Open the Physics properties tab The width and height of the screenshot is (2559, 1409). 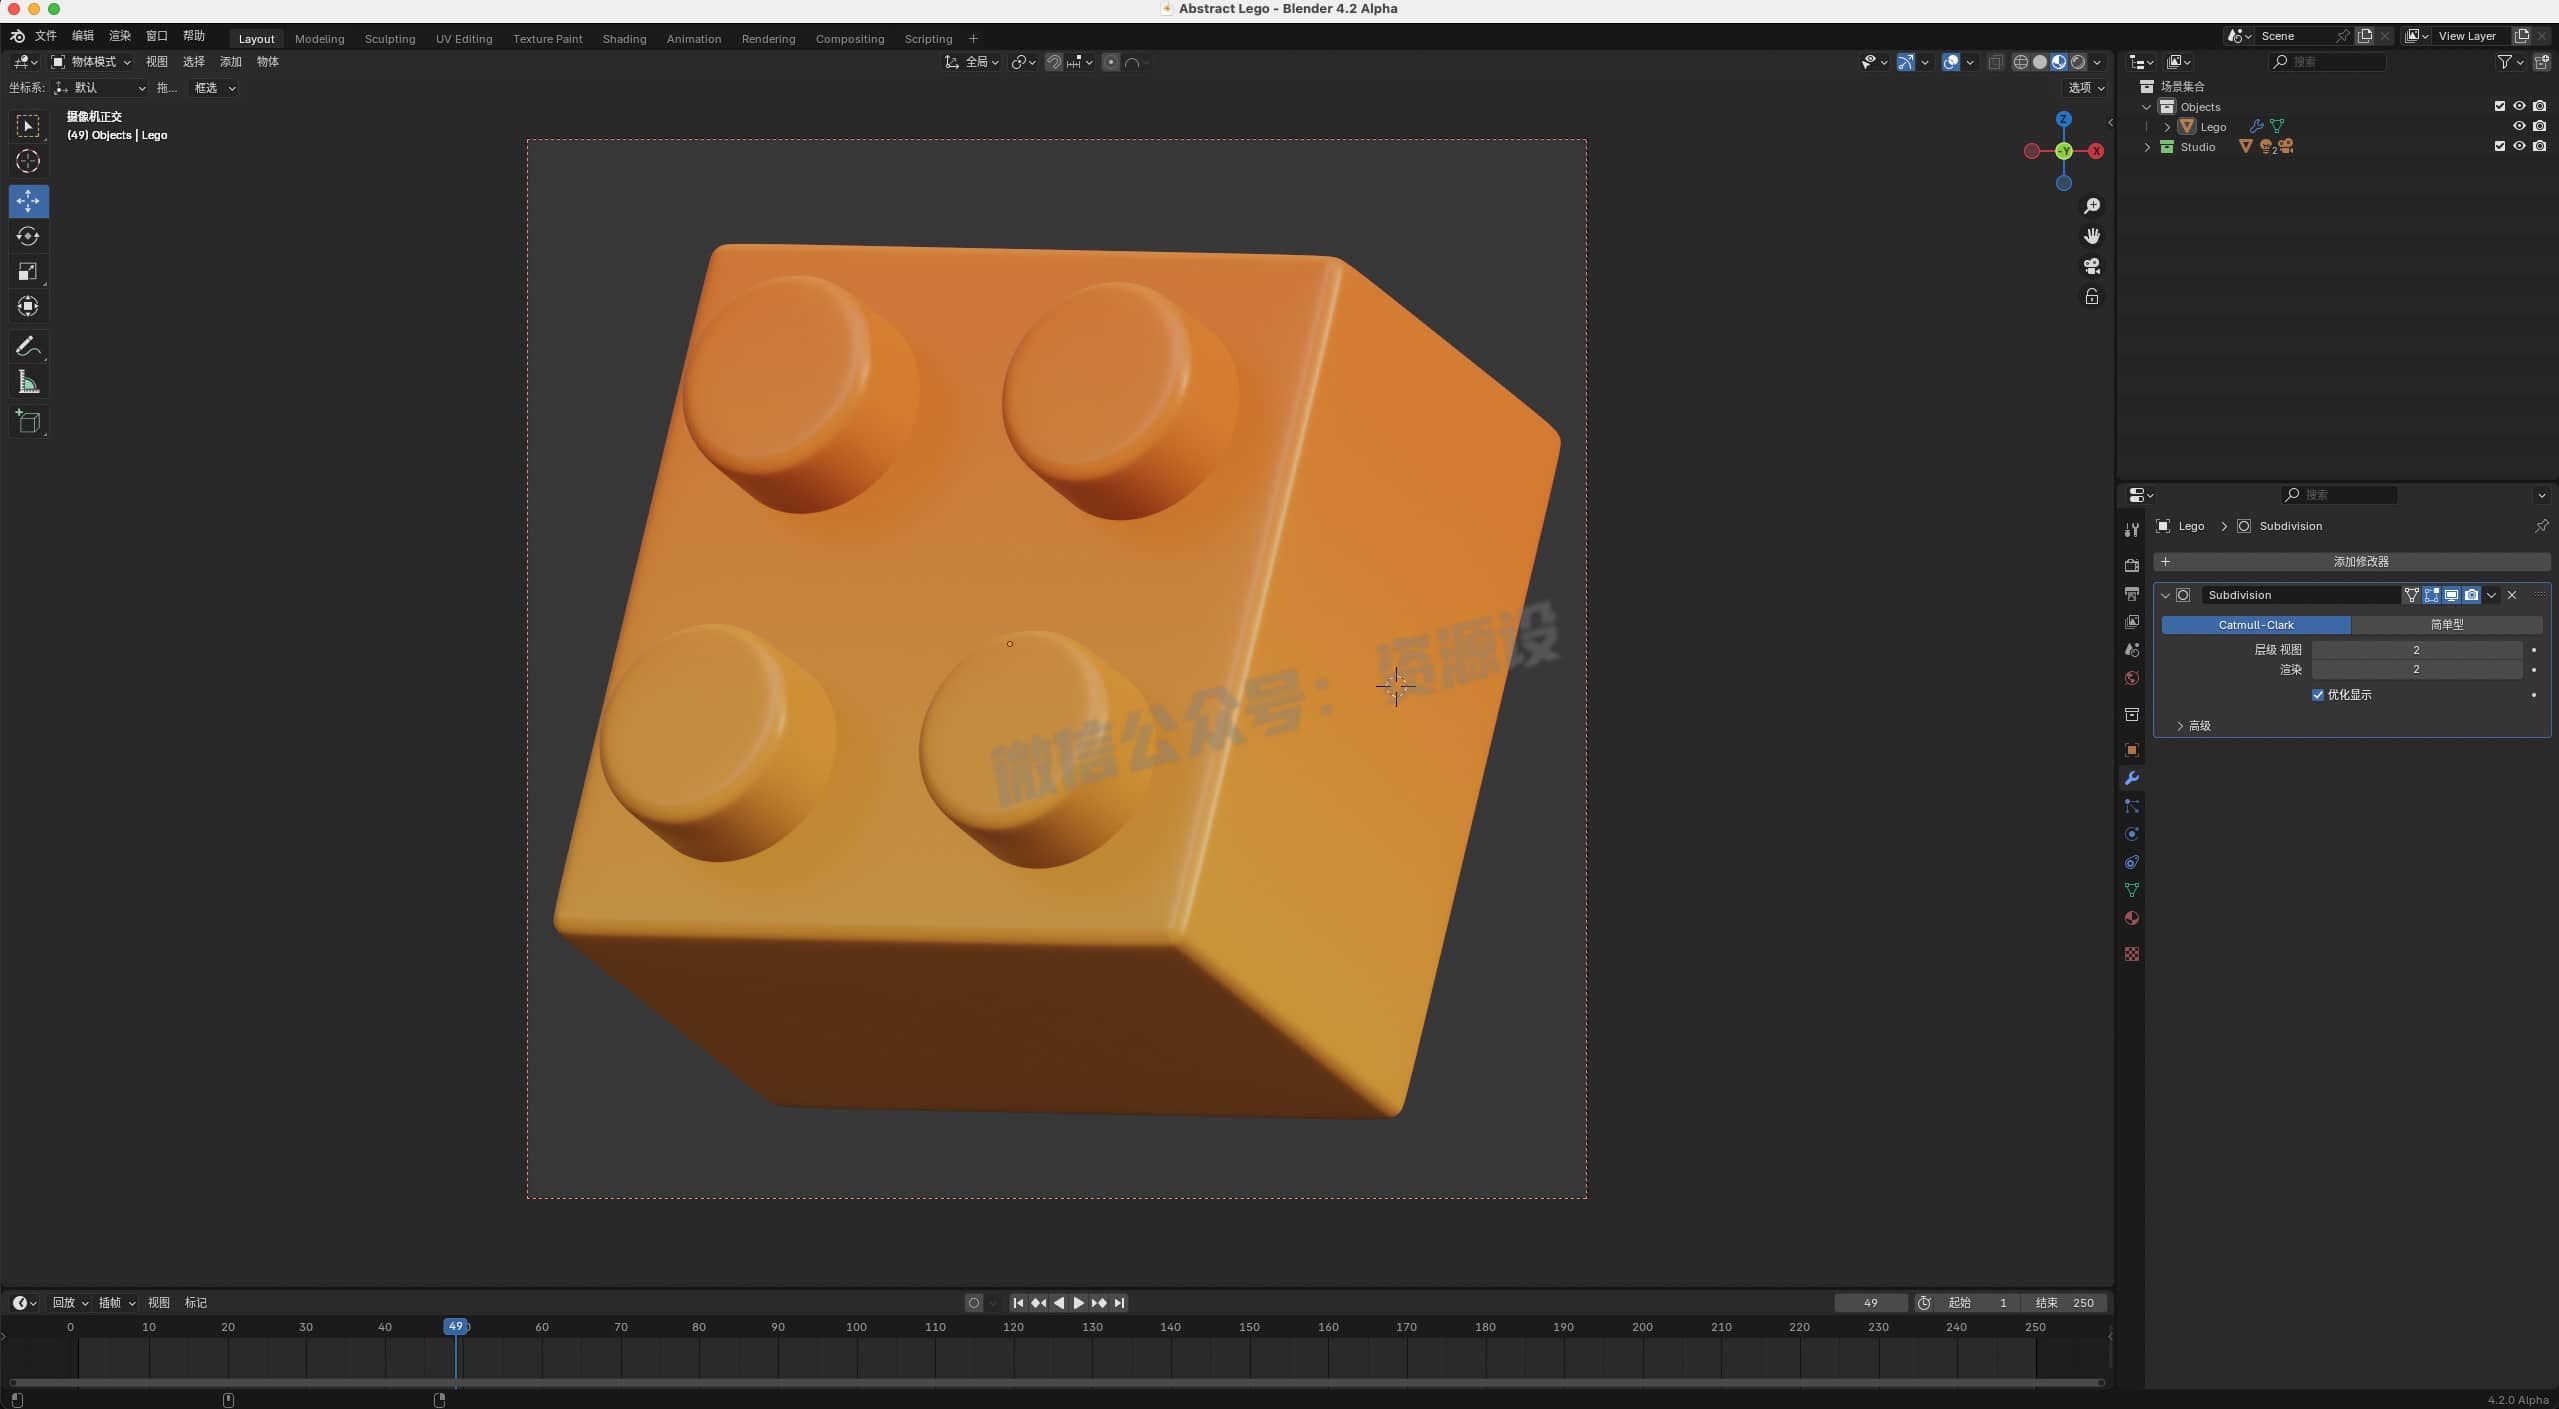2131,834
